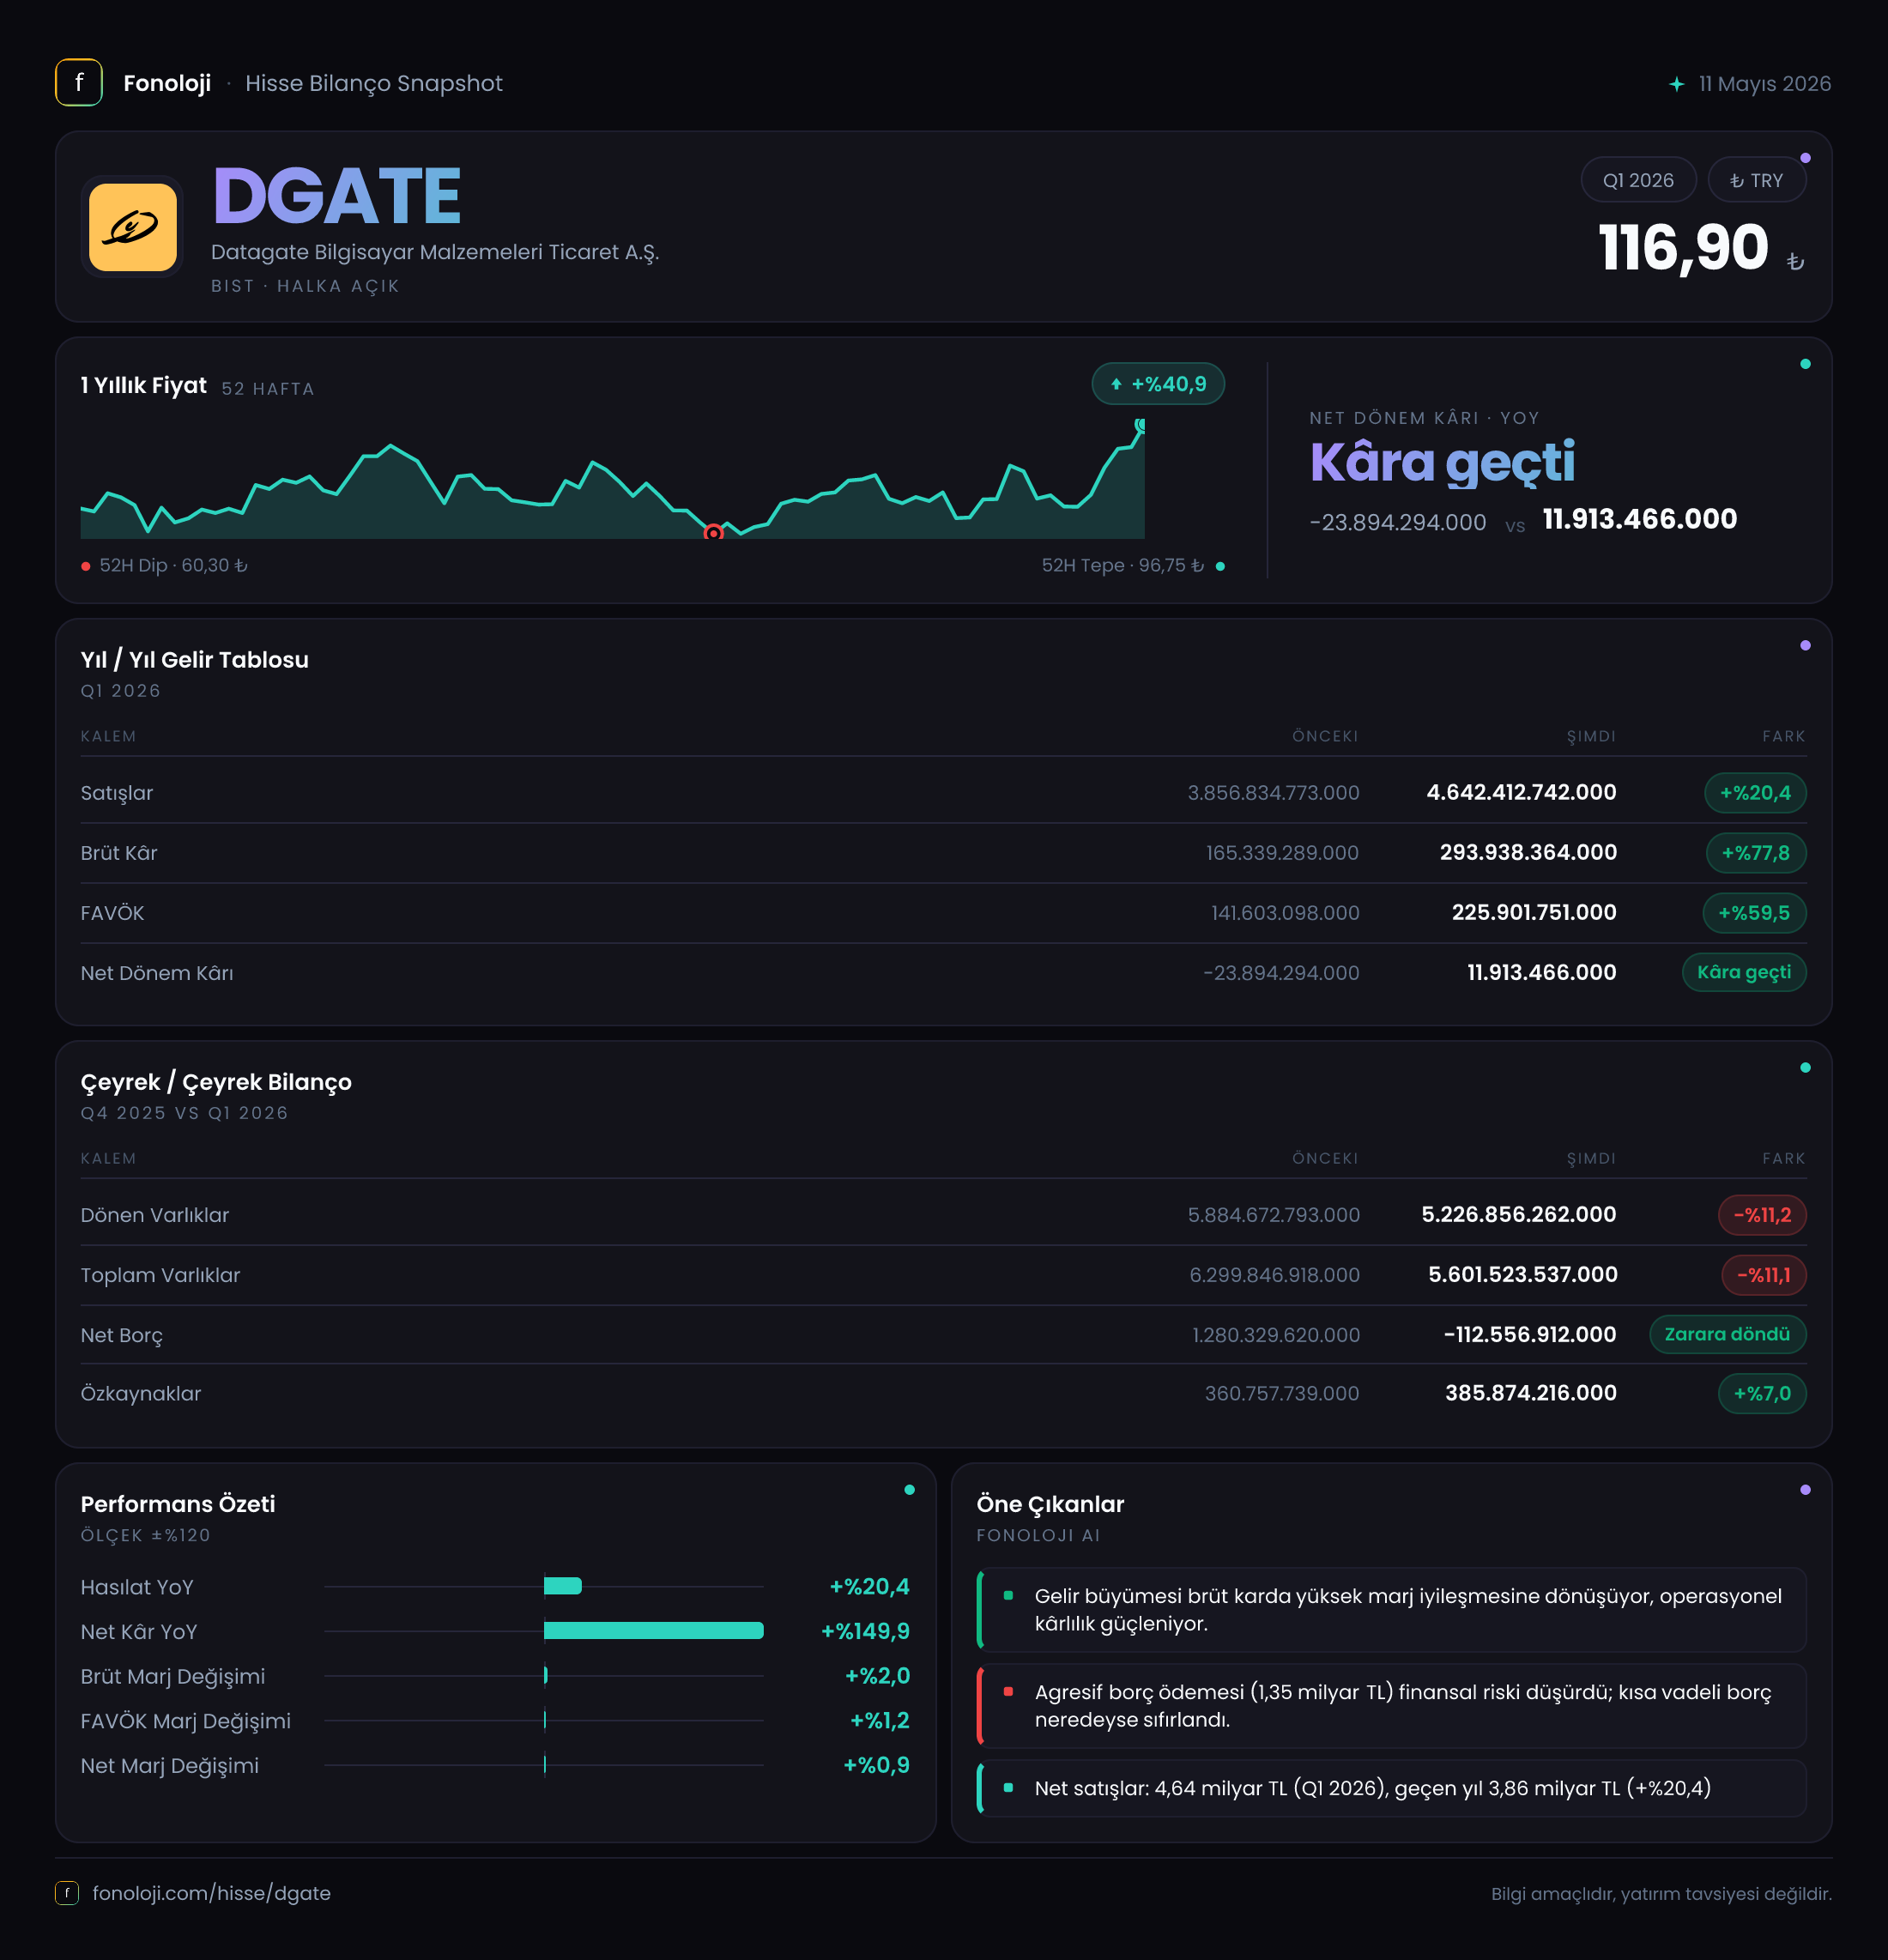
Task: Click the Dönen Varlıklar -%11,2 badge
Action: coord(1762,1215)
